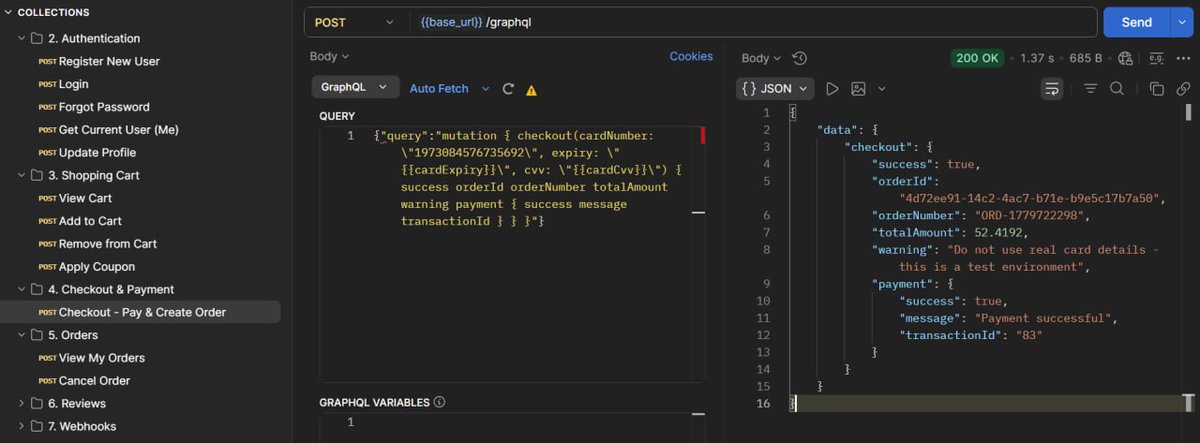Open the response Body dropdown

(x=762, y=58)
